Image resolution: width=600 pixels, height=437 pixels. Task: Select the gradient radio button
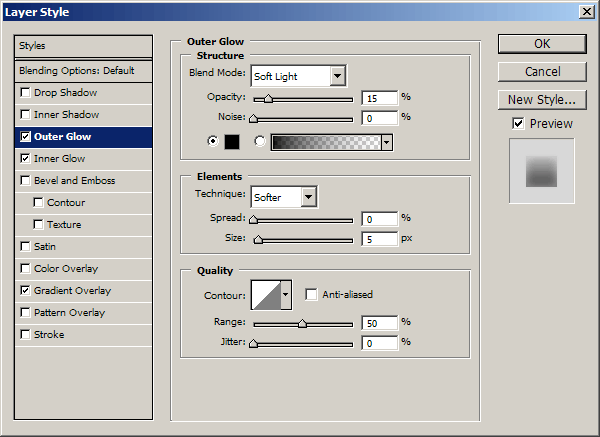(261, 142)
